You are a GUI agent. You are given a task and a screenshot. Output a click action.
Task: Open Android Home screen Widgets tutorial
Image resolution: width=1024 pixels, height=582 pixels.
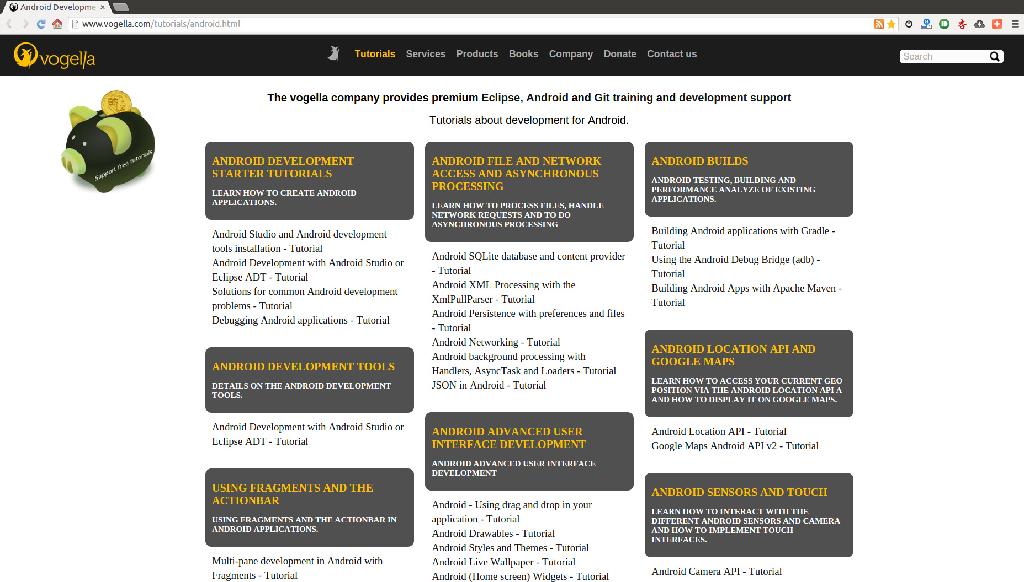[520, 577]
